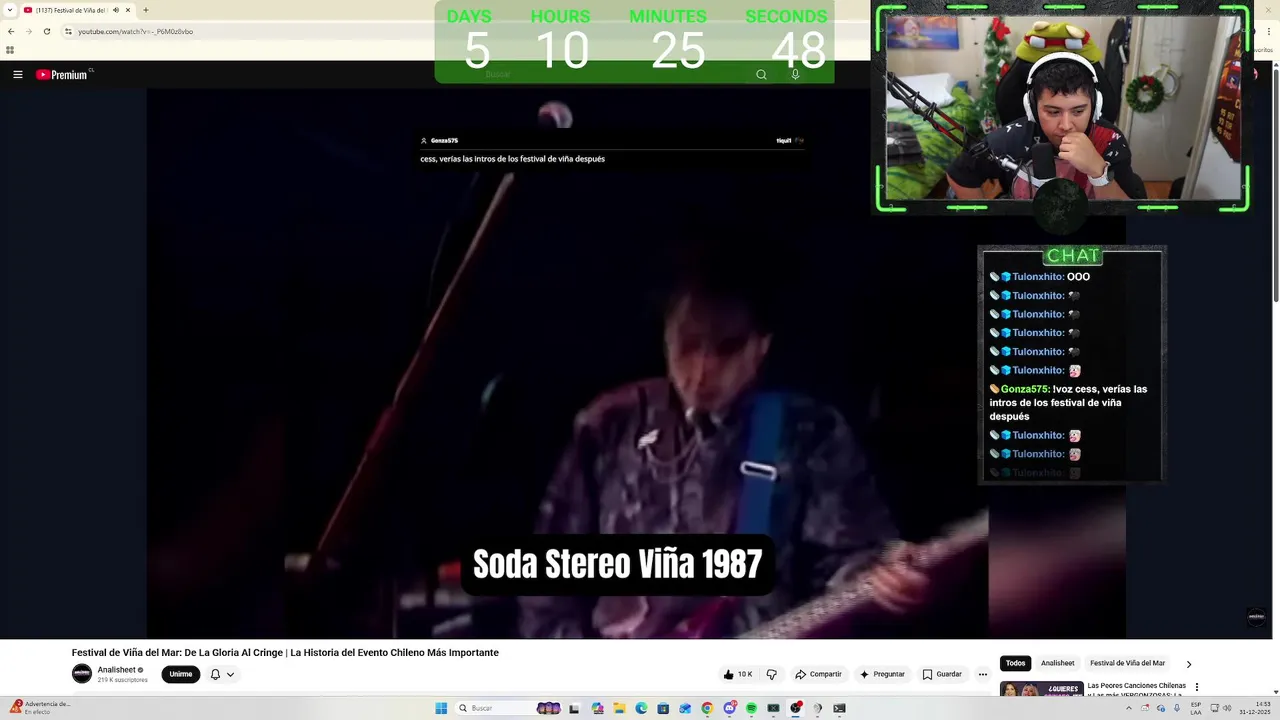
Task: Click the browser forward arrow
Action: click(x=28, y=31)
